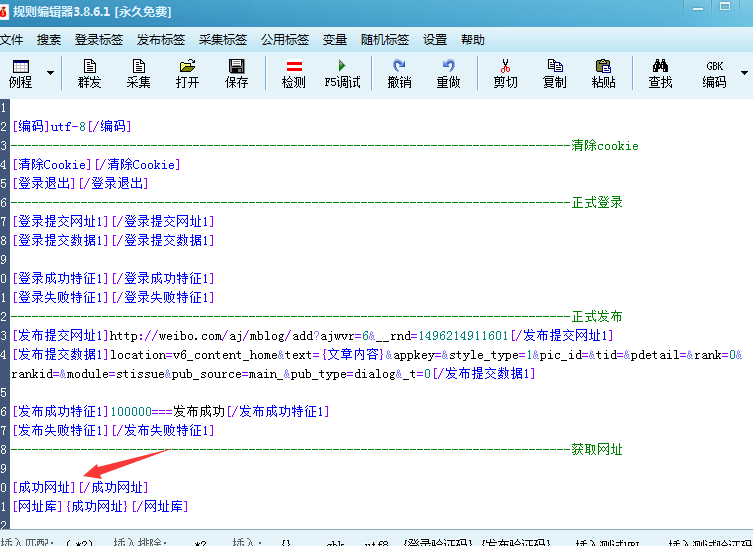
Task: Open the 文件 menu
Action: (x=11, y=40)
